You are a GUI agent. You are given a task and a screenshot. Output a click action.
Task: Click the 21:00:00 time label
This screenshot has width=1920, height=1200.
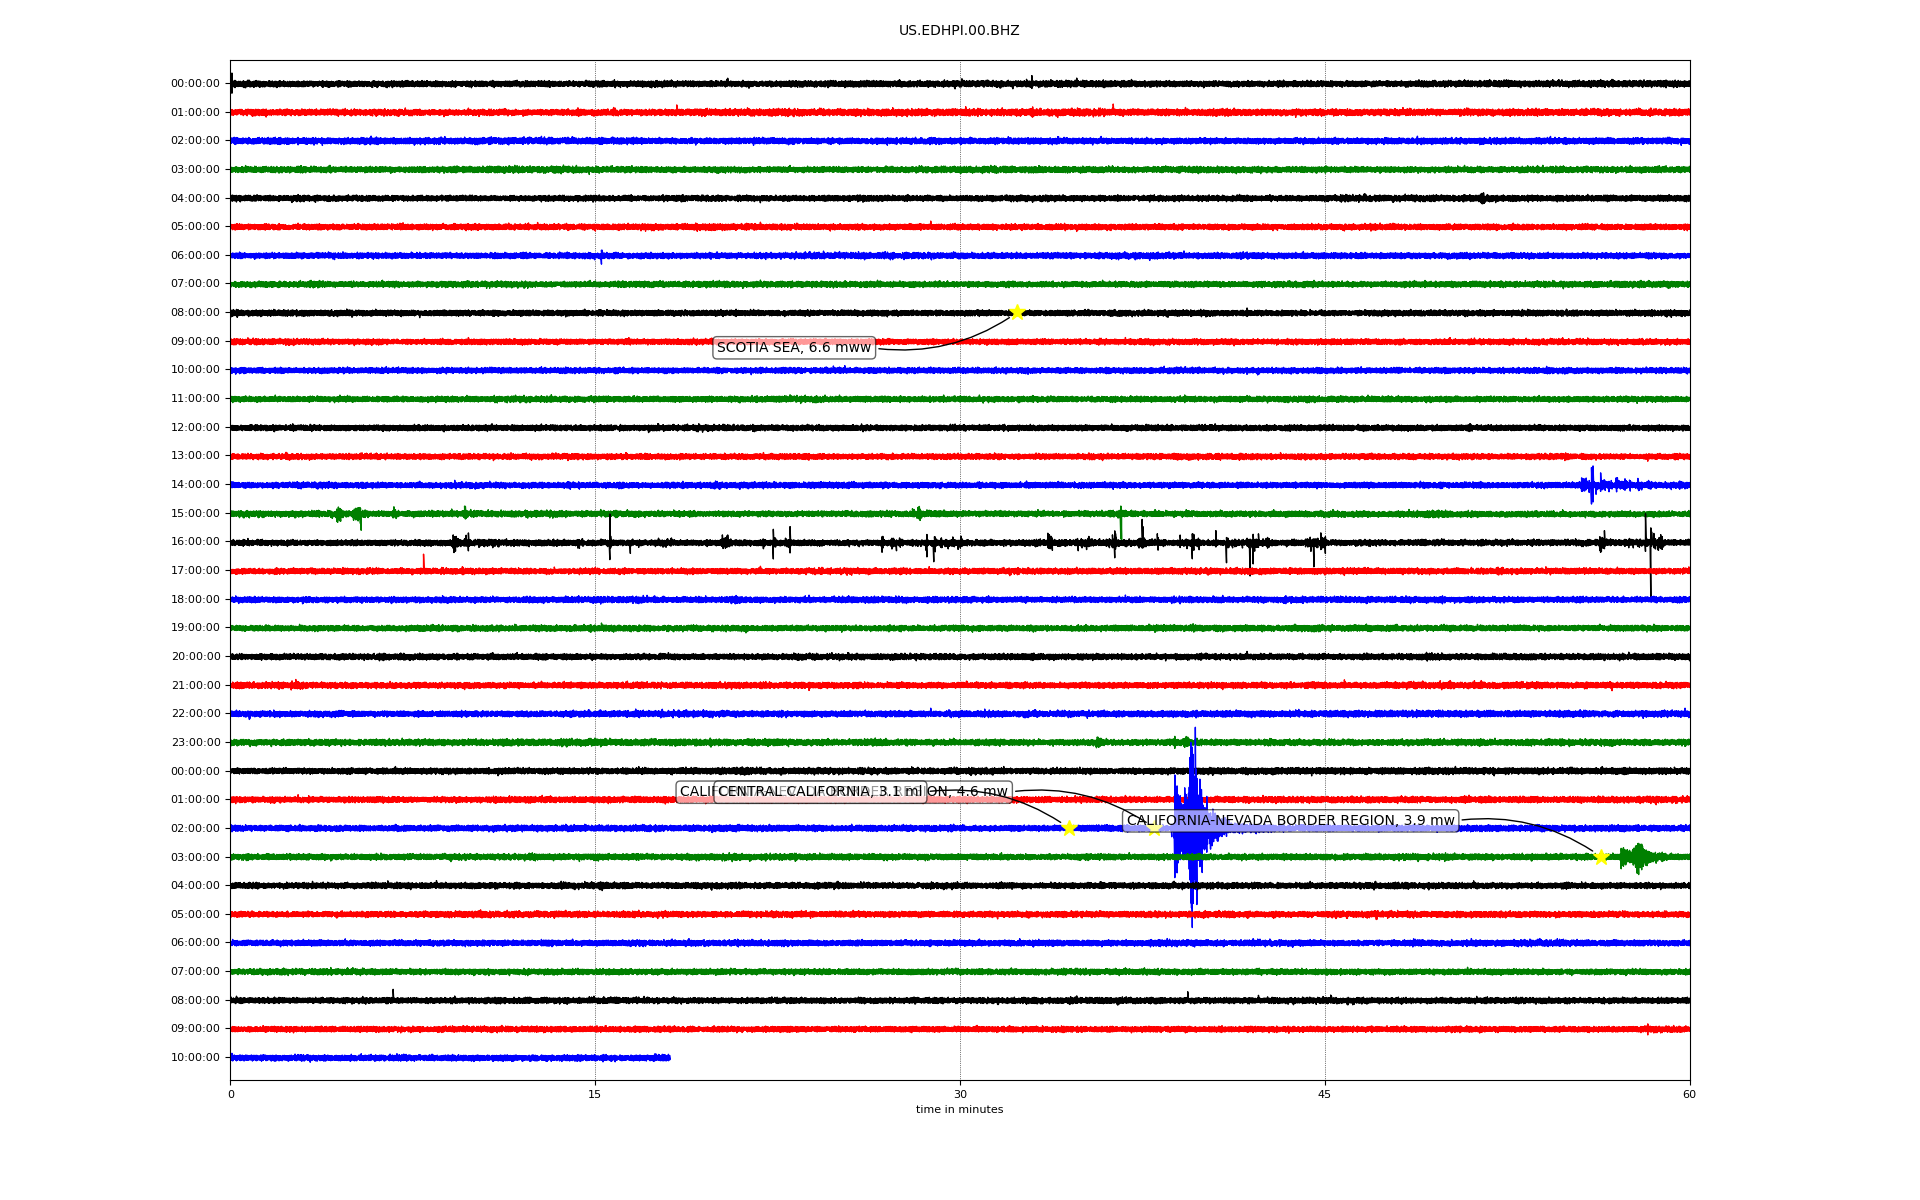(195, 686)
